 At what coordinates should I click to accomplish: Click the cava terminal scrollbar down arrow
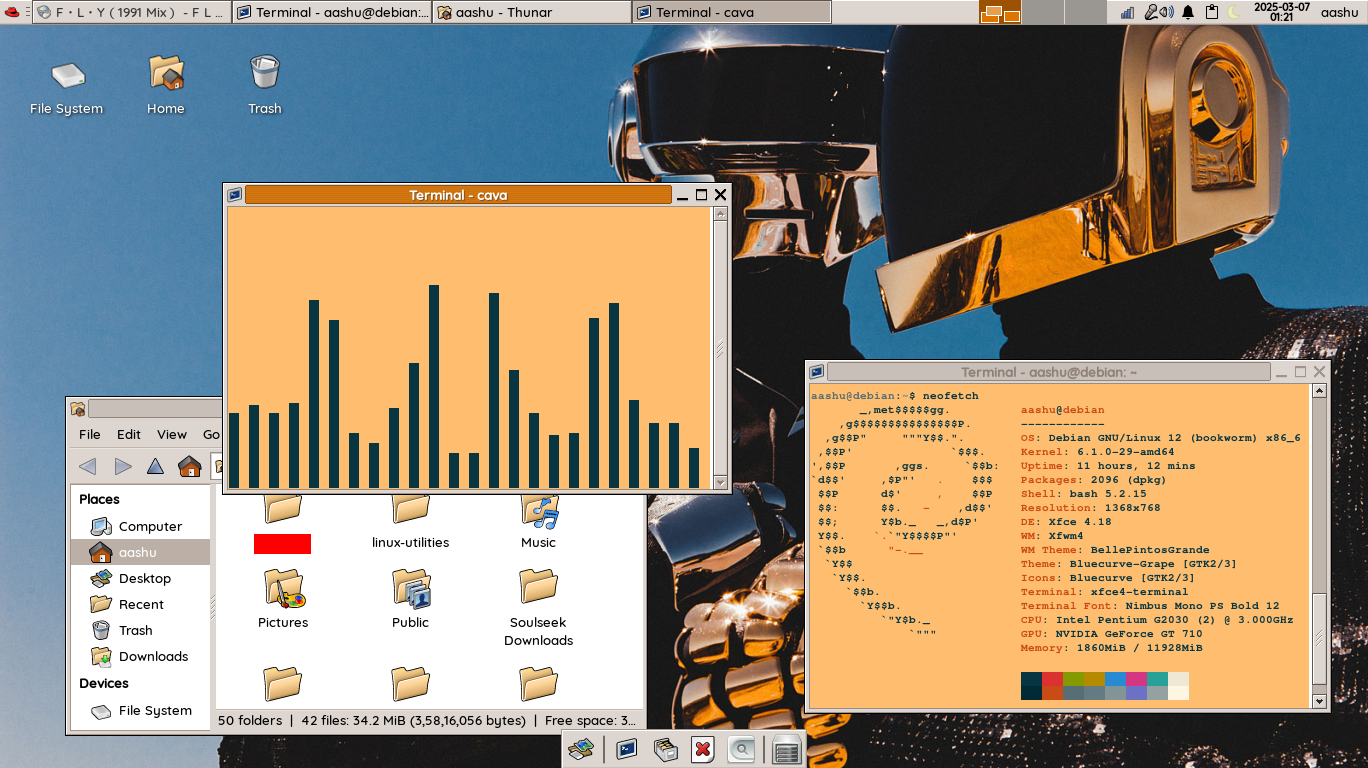pyautogui.click(x=720, y=482)
